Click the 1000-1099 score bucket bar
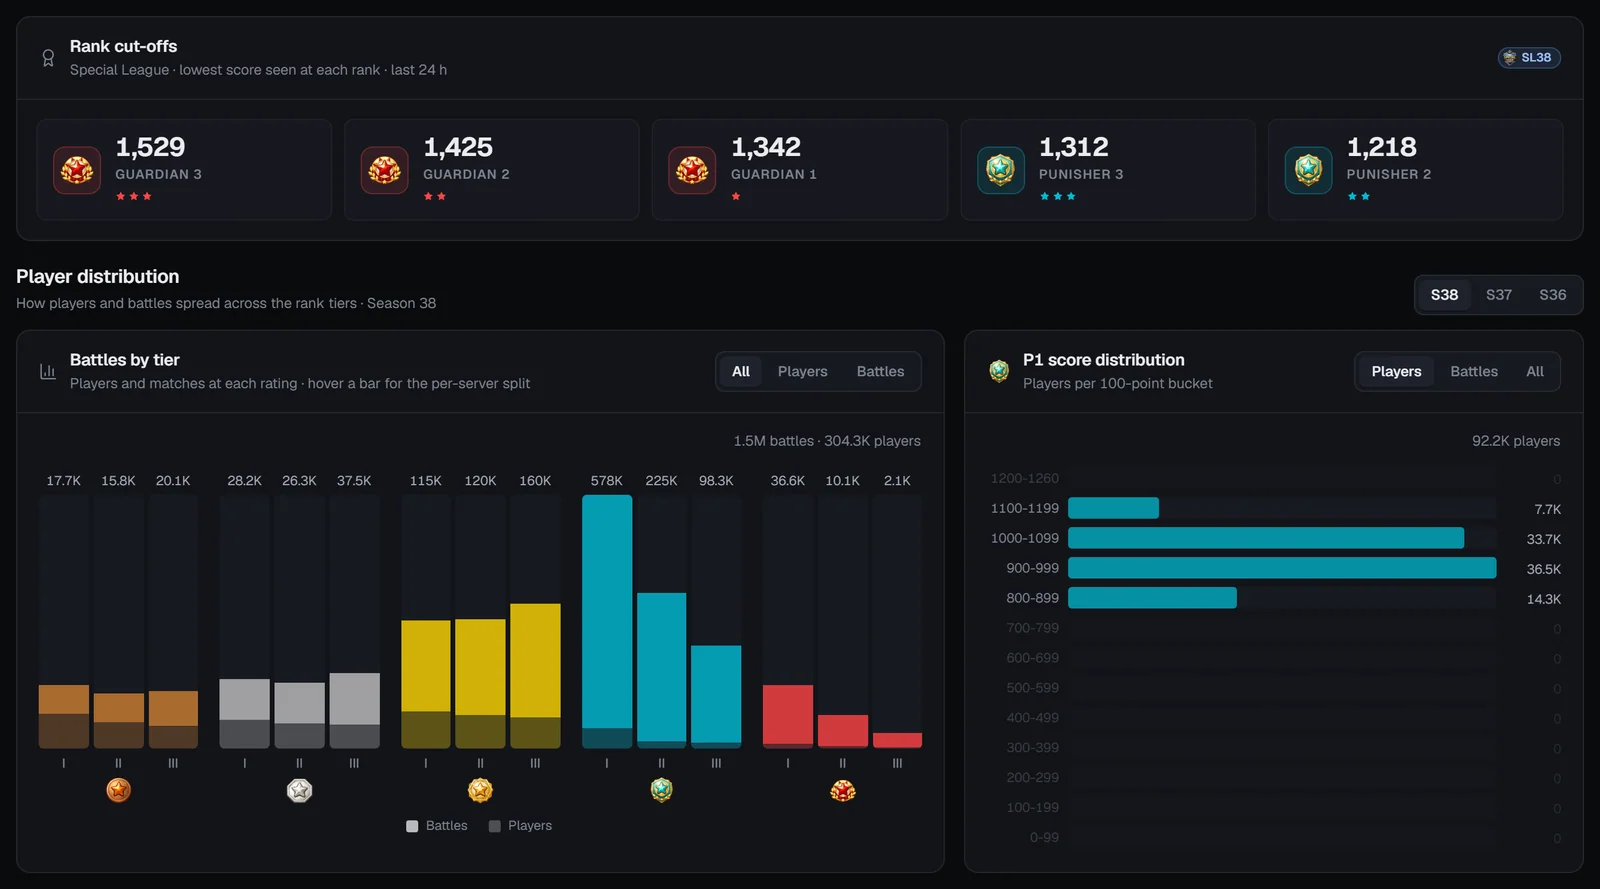Screen dimensions: 1600x889 (x=1266, y=538)
